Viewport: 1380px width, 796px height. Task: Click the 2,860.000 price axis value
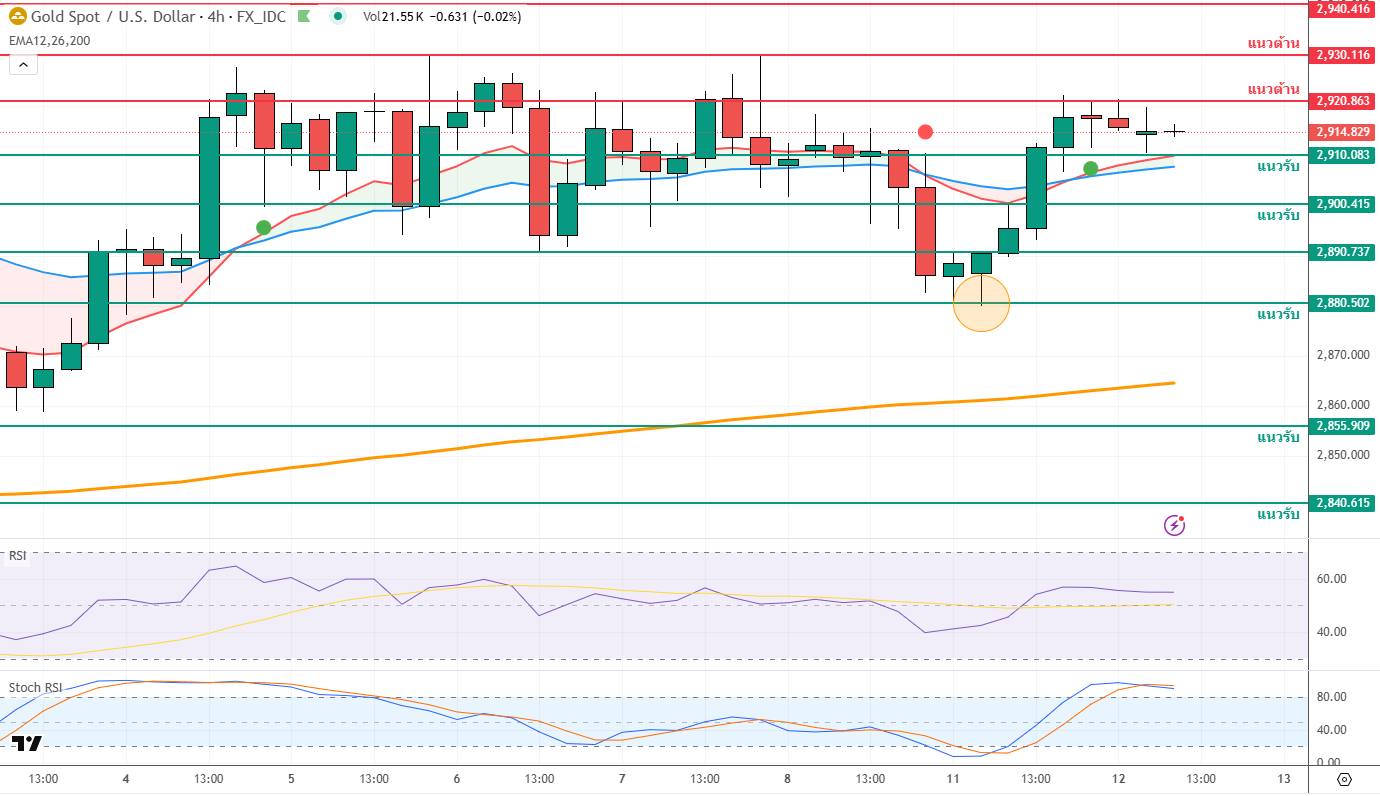(x=1342, y=405)
